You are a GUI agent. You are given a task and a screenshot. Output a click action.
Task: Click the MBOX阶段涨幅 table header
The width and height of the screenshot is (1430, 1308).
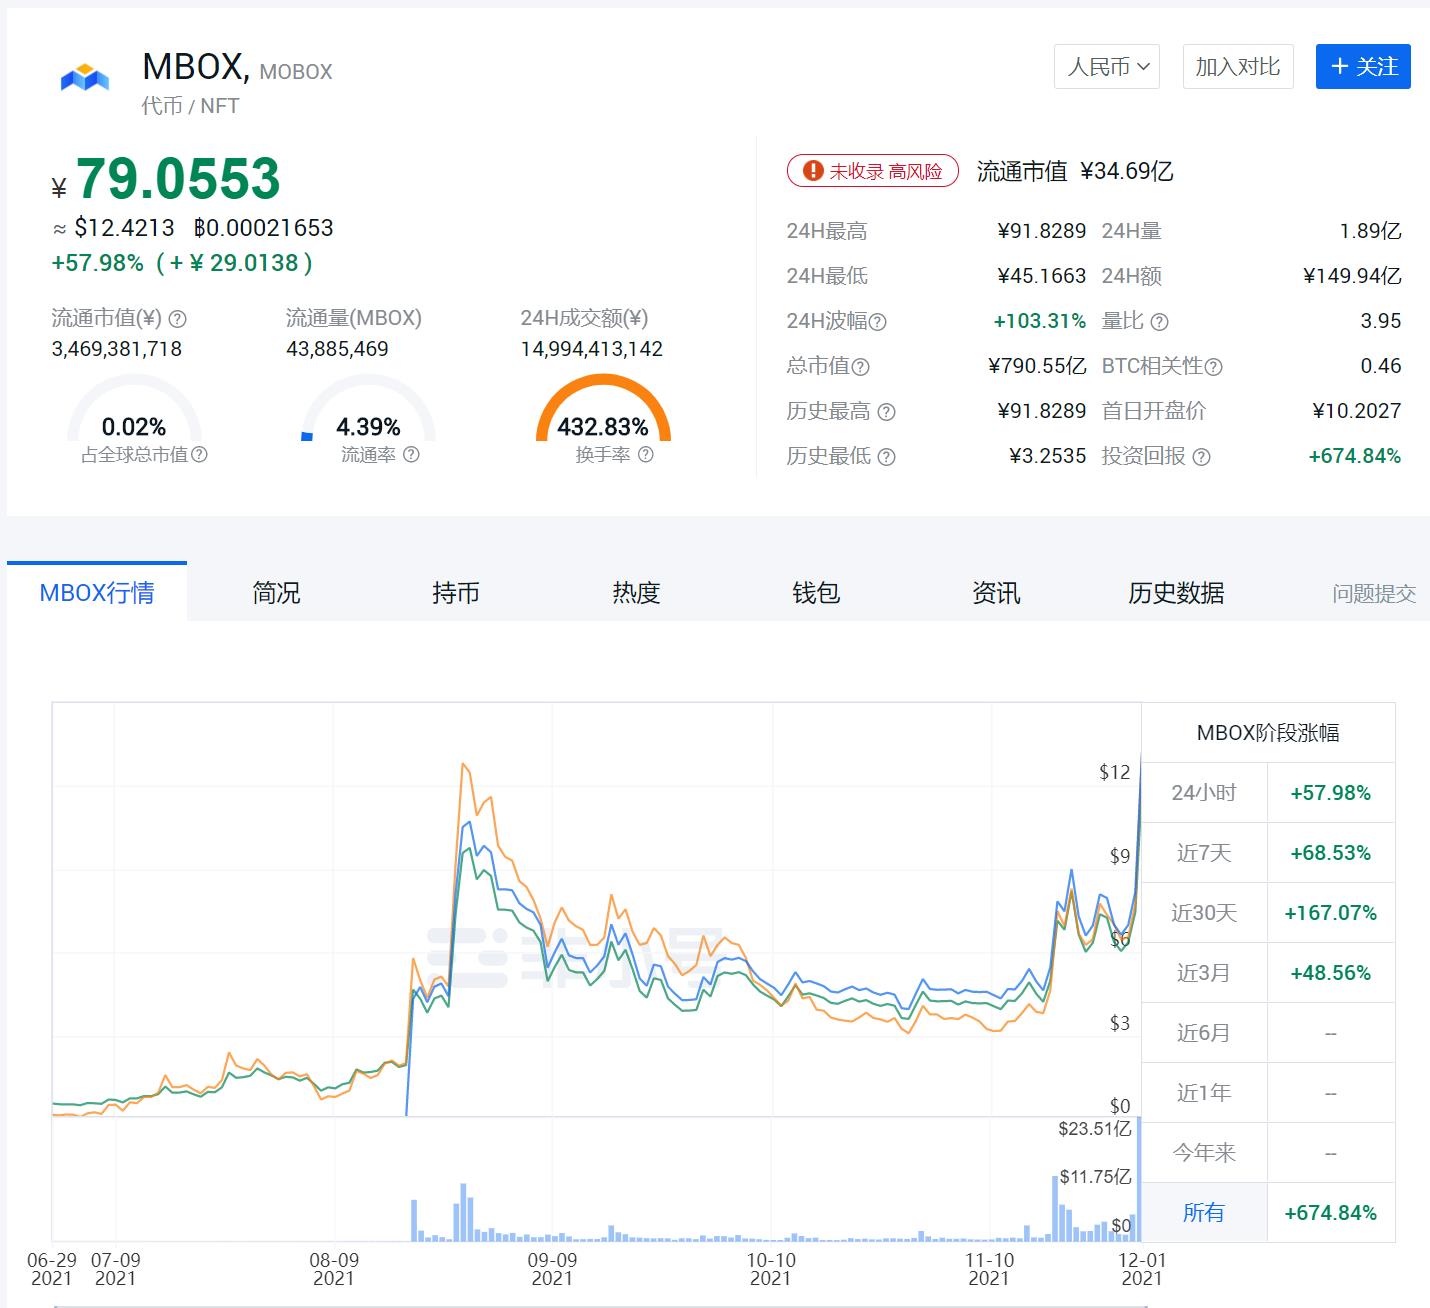[x=1268, y=733]
